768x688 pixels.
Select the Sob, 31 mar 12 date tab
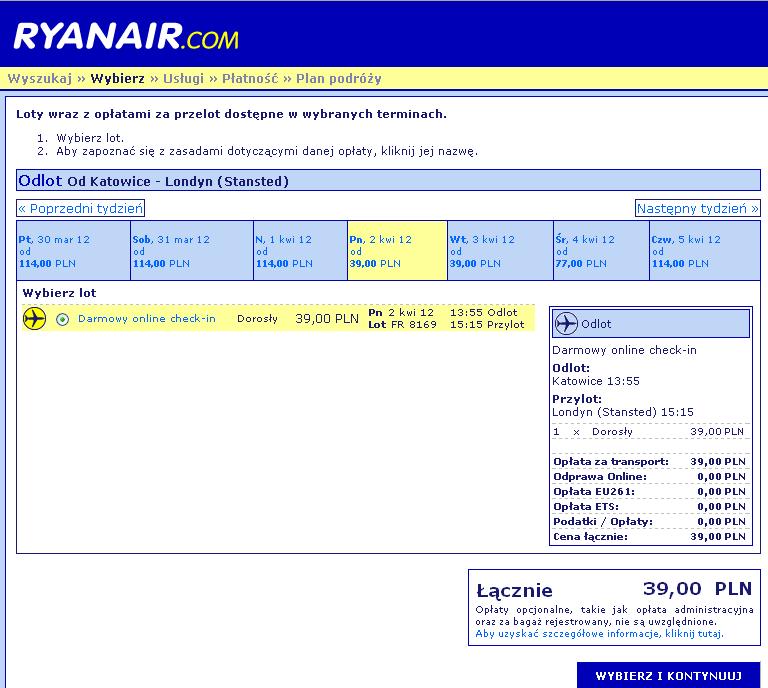(192, 251)
